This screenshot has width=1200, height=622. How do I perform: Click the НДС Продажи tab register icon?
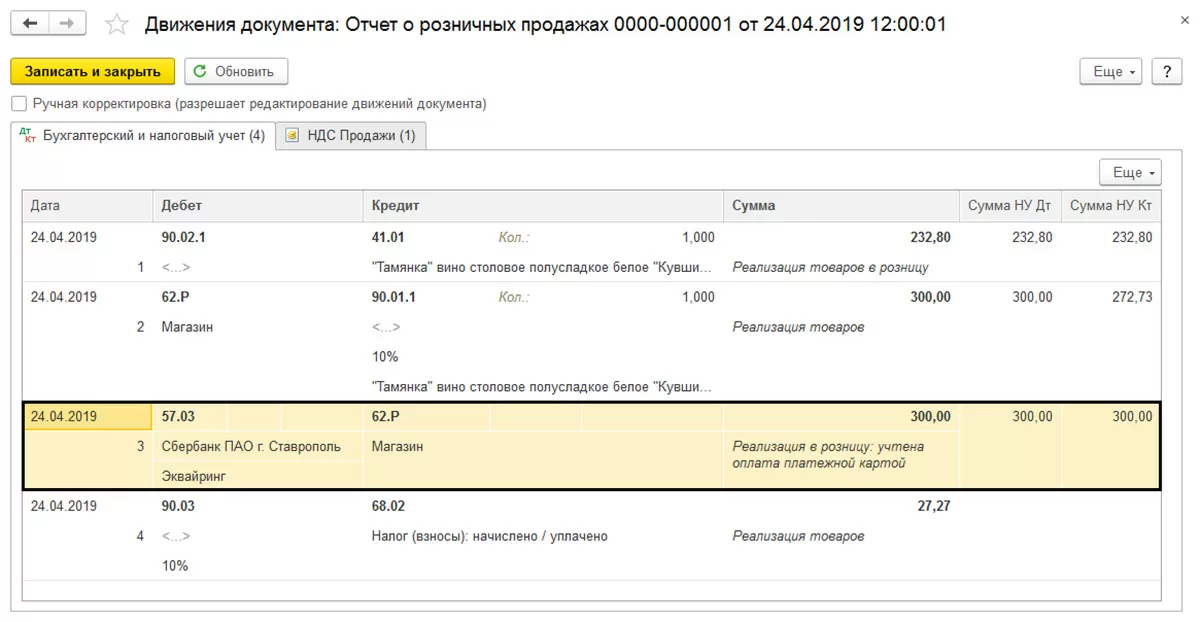(x=292, y=136)
